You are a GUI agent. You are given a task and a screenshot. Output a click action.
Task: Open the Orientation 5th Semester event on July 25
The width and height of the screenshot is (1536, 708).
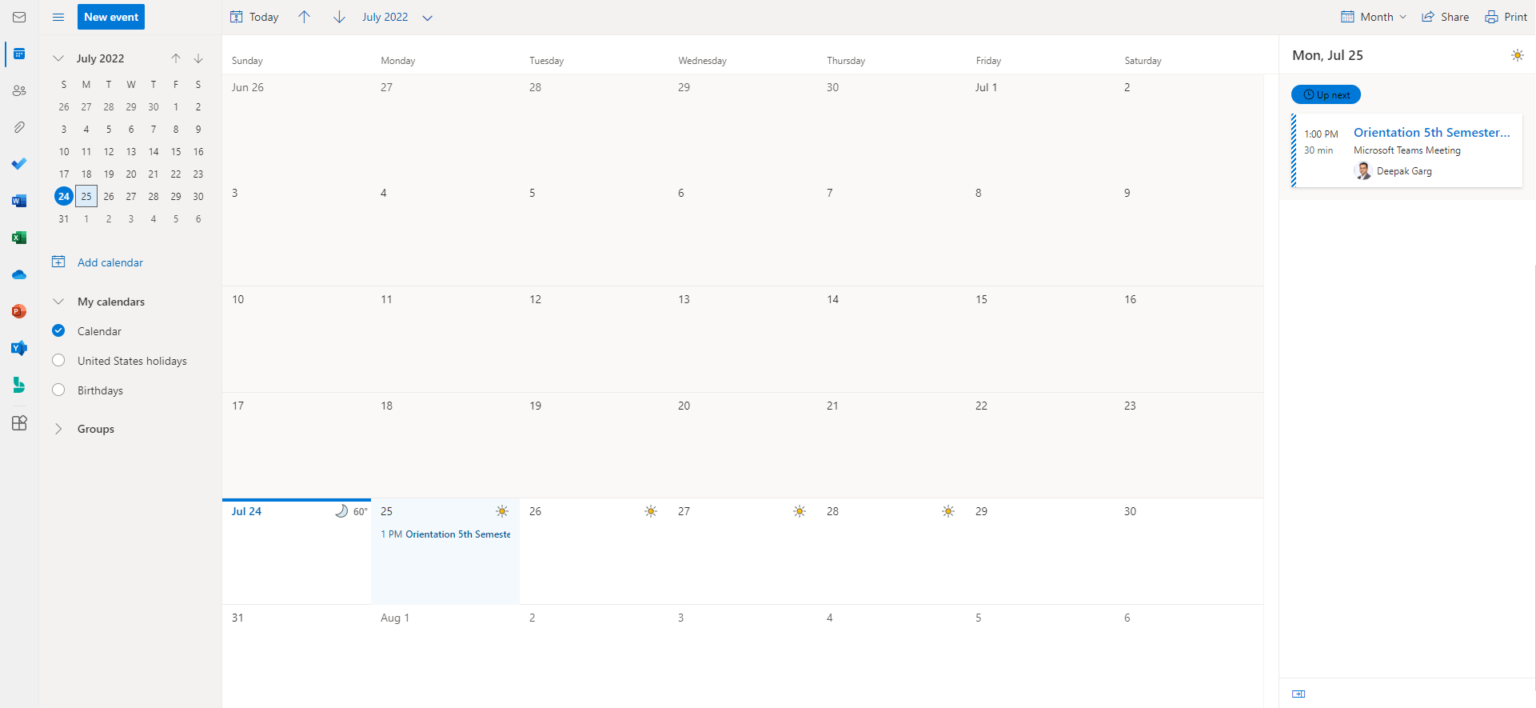coord(446,534)
